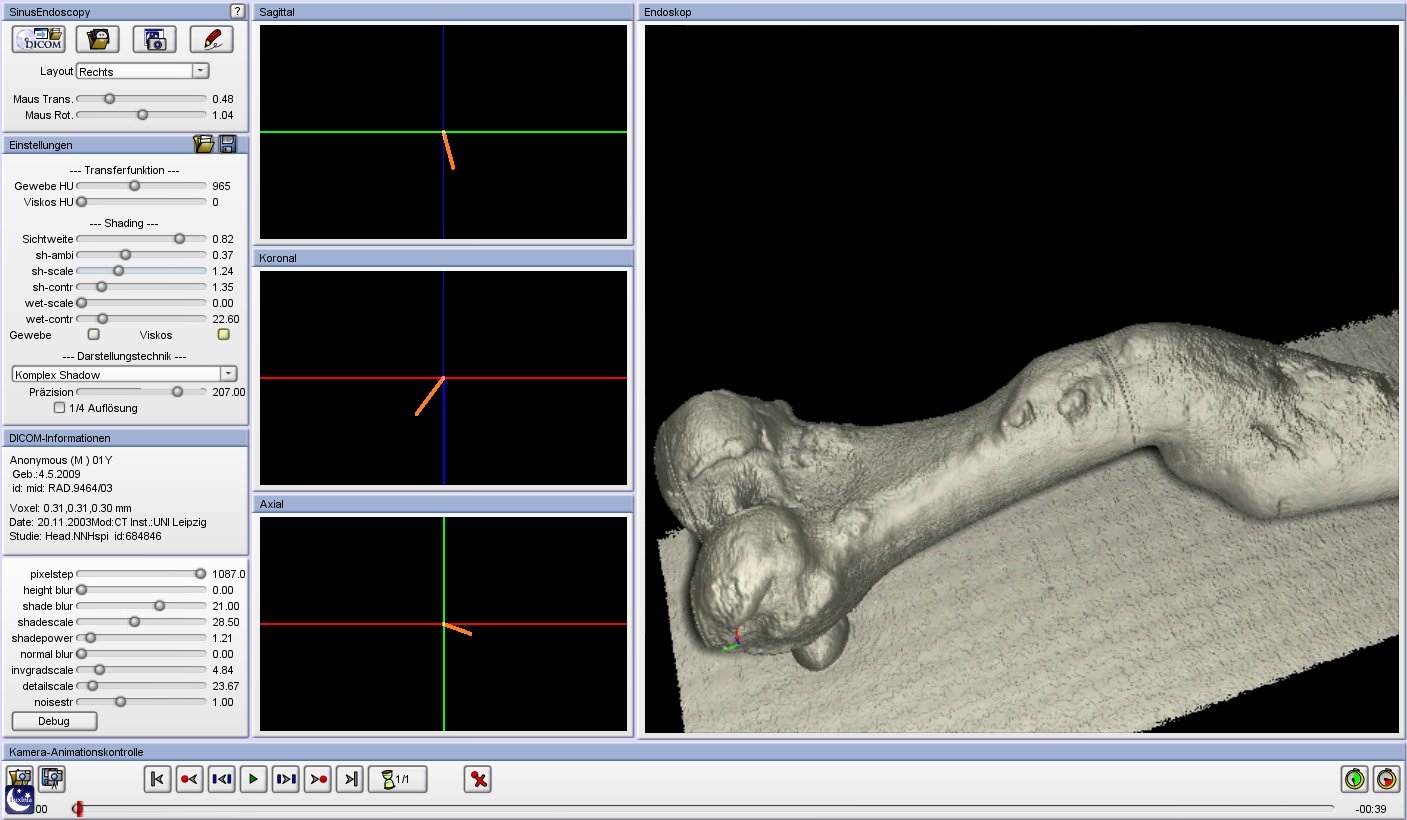This screenshot has height=820, width=1407.
Task: Enable the 1/4 Auflösung checkbox
Action: (x=60, y=408)
